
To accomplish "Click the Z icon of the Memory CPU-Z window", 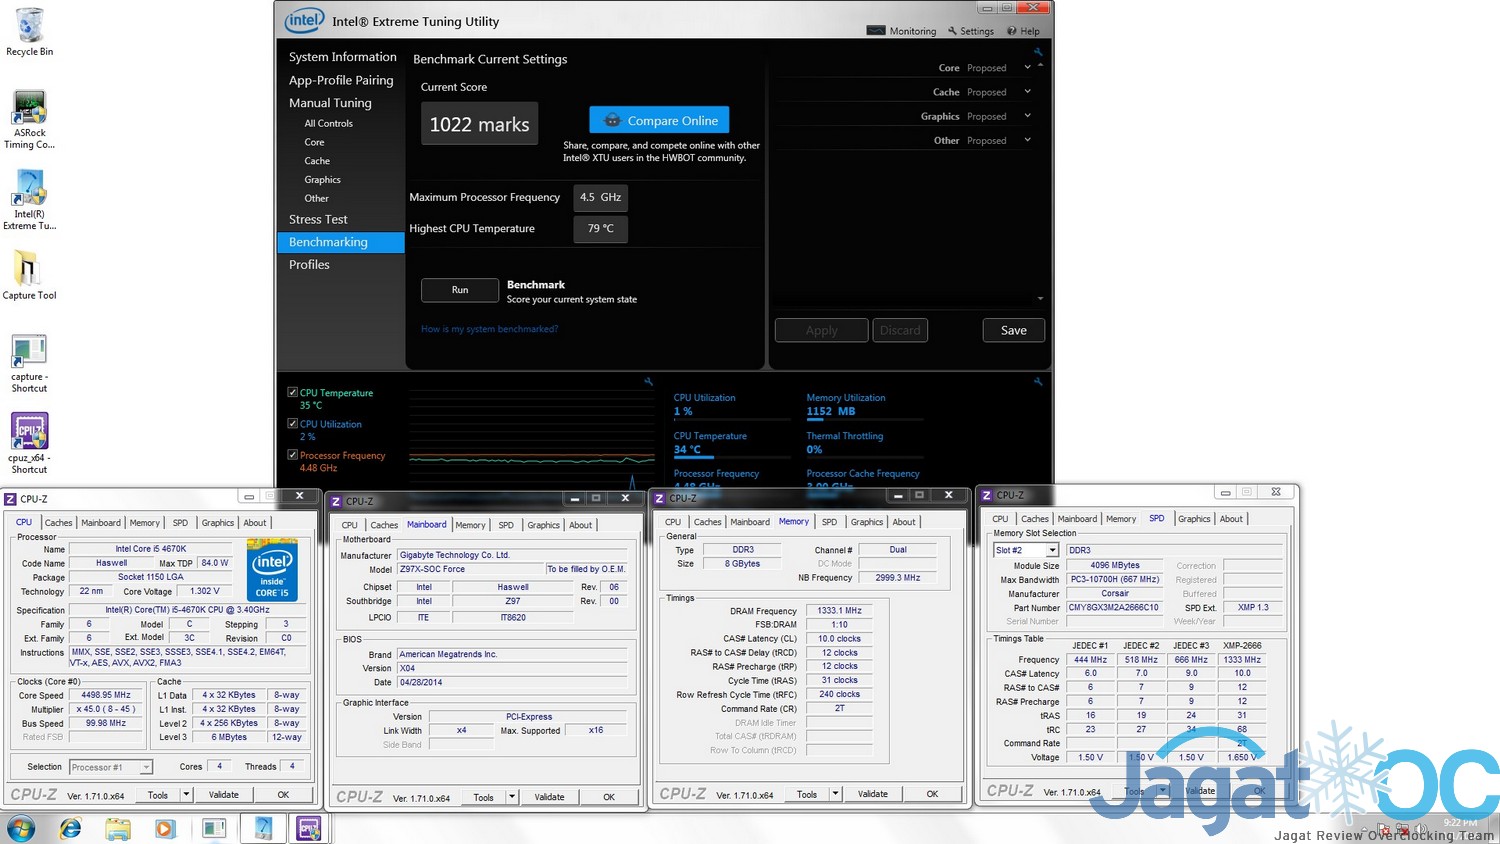I will click(659, 498).
